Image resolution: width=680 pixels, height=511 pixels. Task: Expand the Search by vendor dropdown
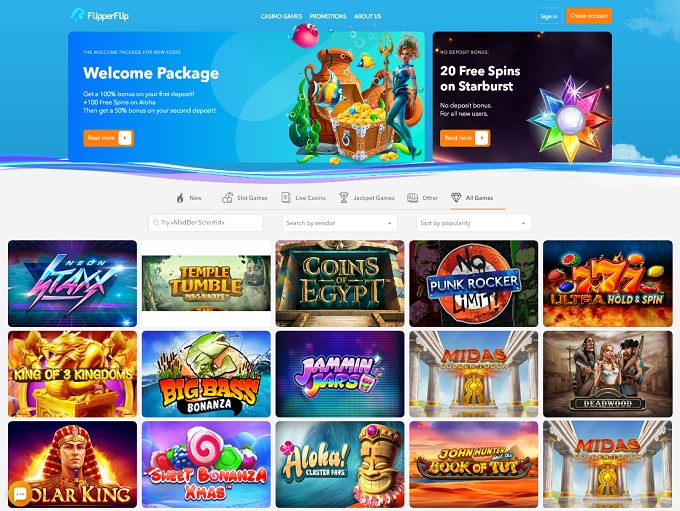click(340, 223)
